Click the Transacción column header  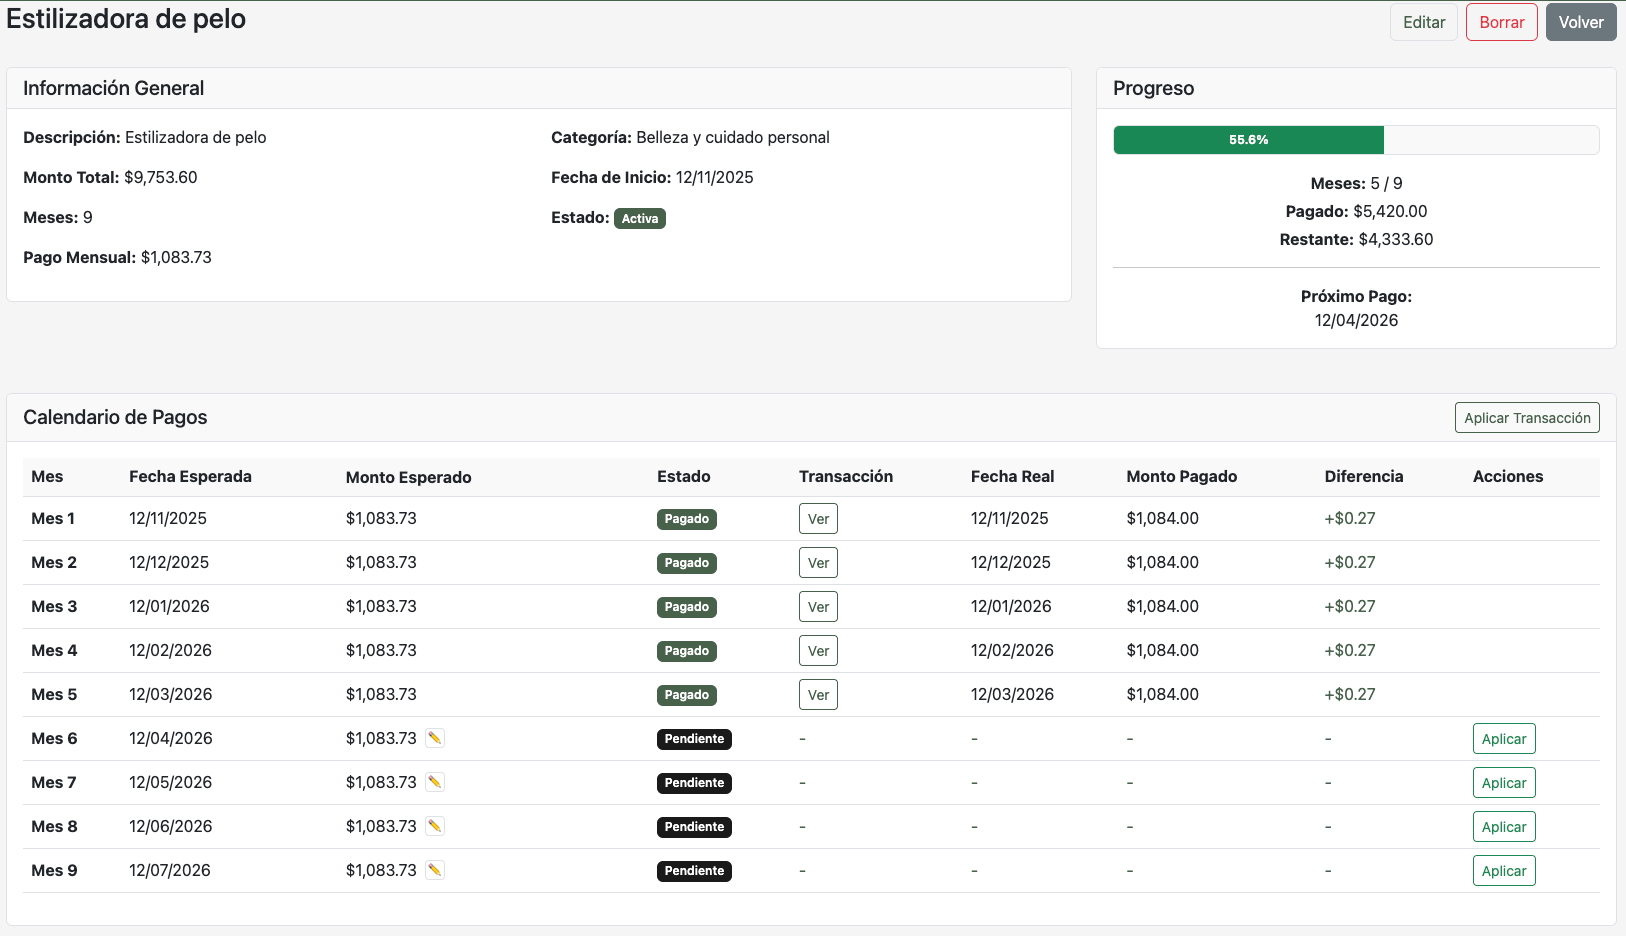[x=846, y=476]
